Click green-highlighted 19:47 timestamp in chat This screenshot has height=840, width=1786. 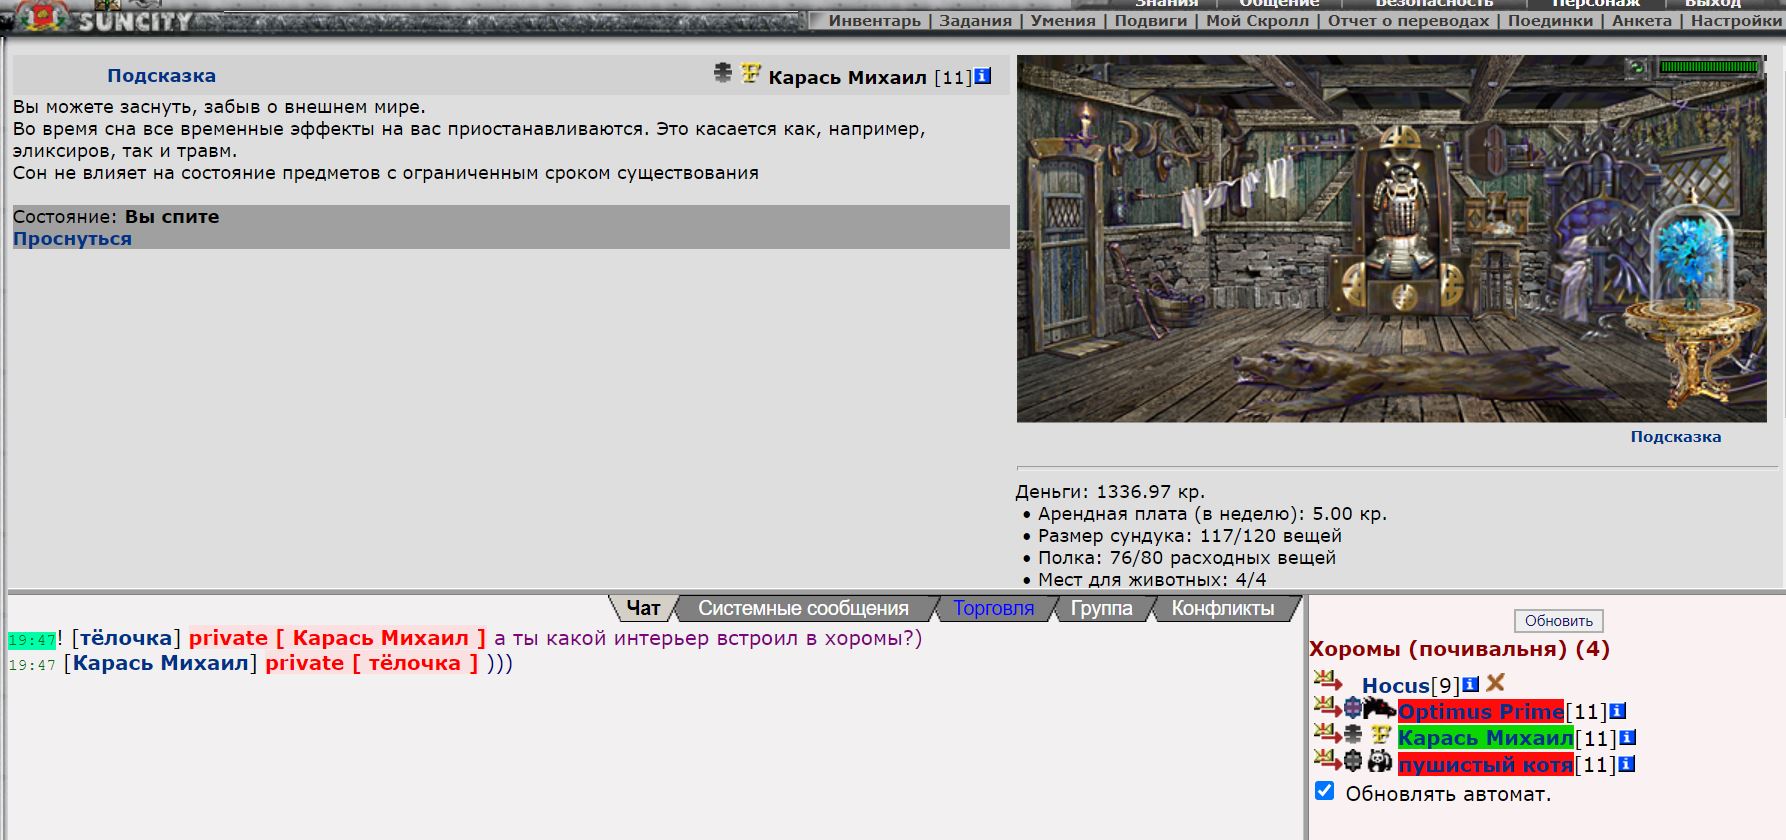coord(32,640)
